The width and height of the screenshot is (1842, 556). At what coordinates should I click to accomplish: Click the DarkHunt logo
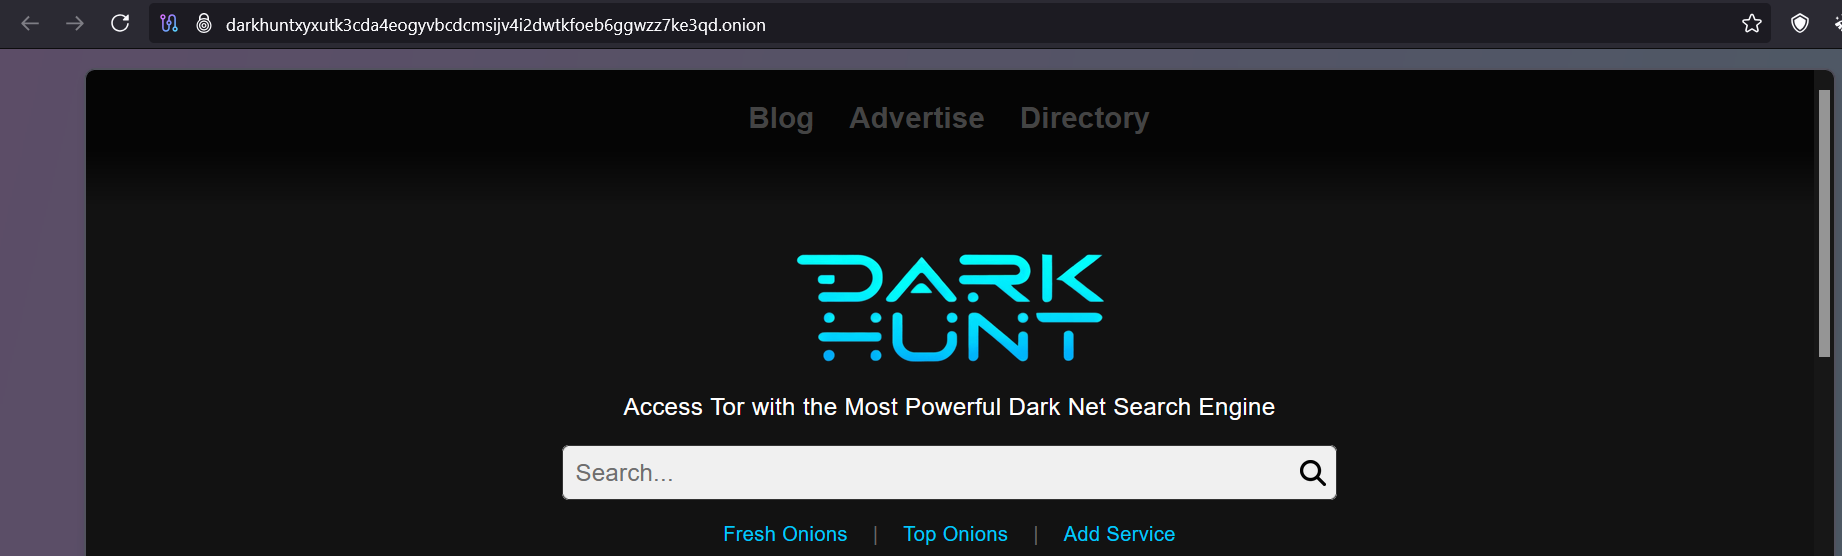pyautogui.click(x=950, y=308)
